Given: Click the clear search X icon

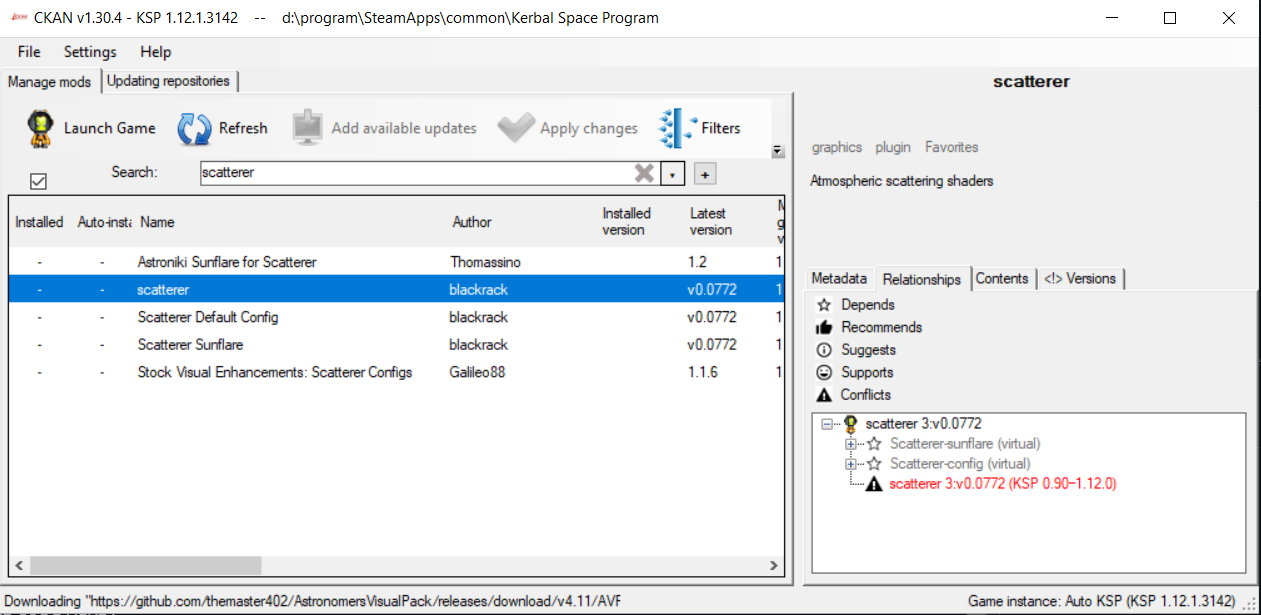Looking at the screenshot, I should (643, 173).
